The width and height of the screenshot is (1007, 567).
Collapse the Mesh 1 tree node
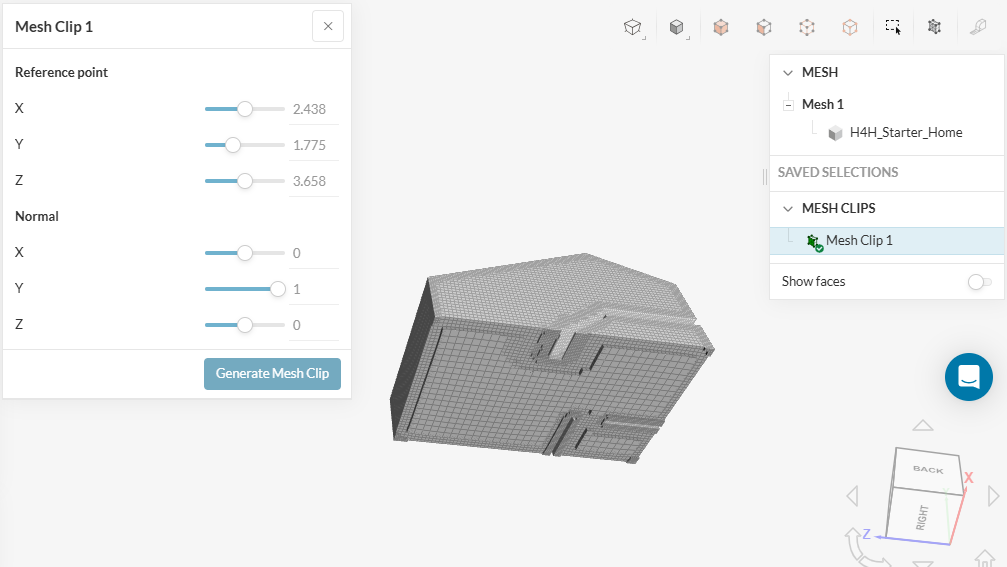[789, 105]
